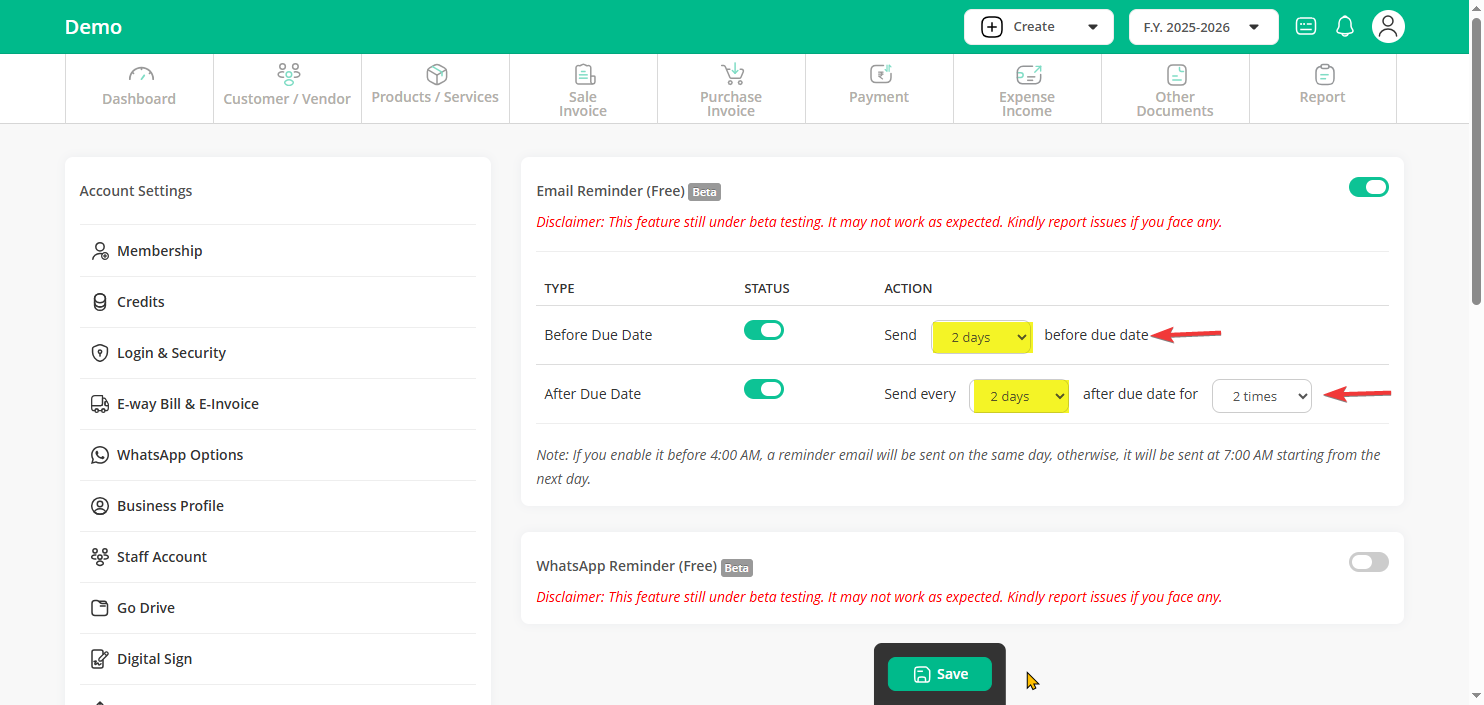Disable the Email Reminder main toggle
This screenshot has height=705, width=1484.
1368,187
